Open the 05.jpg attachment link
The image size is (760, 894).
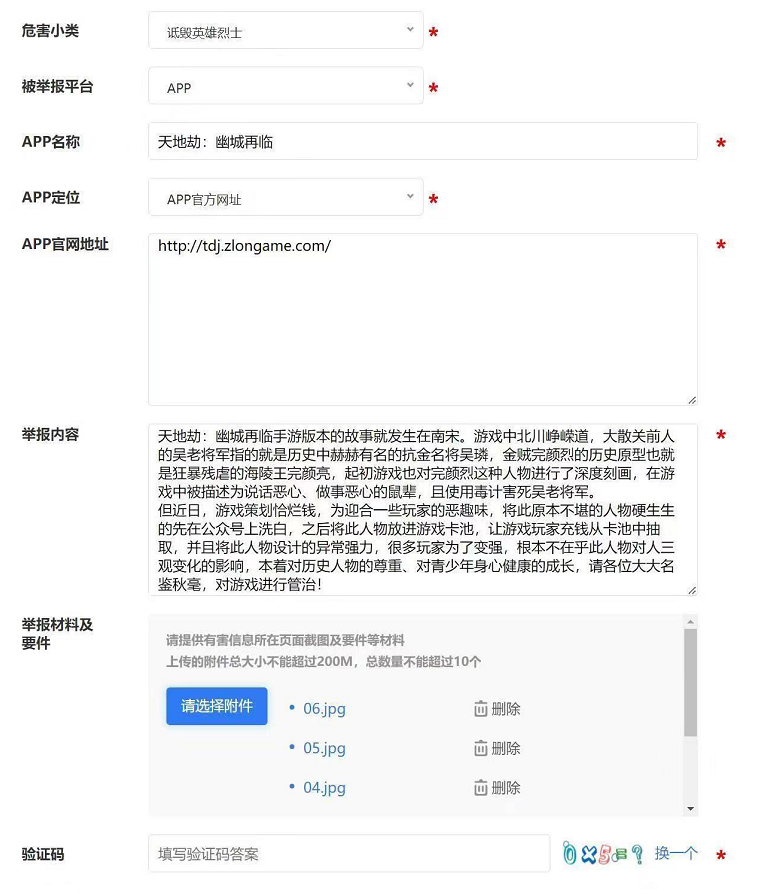tap(324, 748)
